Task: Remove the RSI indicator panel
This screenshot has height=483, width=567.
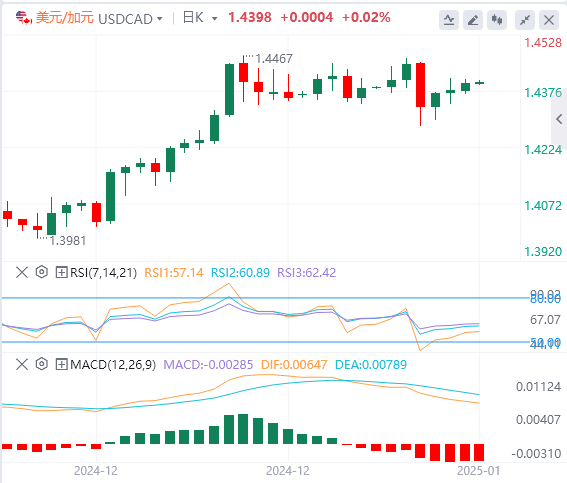Action: tap(22, 272)
